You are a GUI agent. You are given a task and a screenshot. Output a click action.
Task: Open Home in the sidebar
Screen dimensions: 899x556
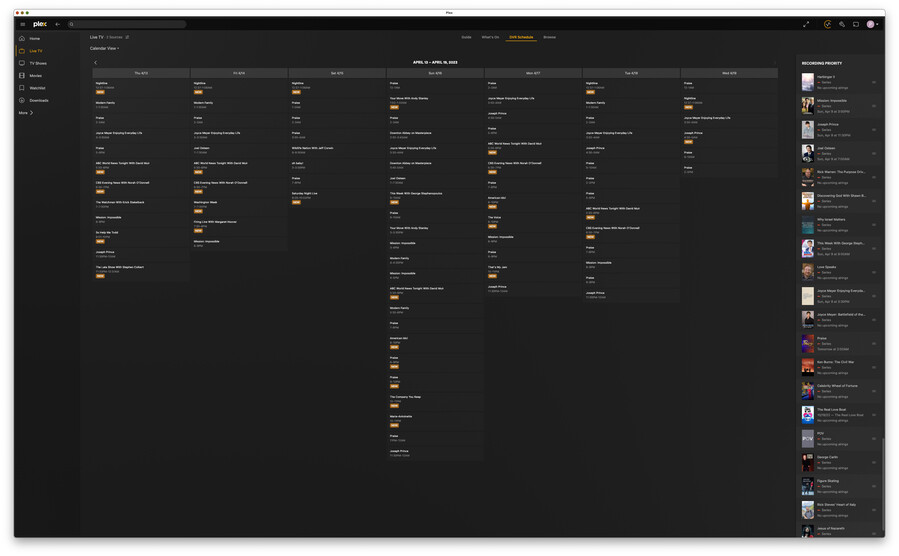pyautogui.click(x=34, y=38)
